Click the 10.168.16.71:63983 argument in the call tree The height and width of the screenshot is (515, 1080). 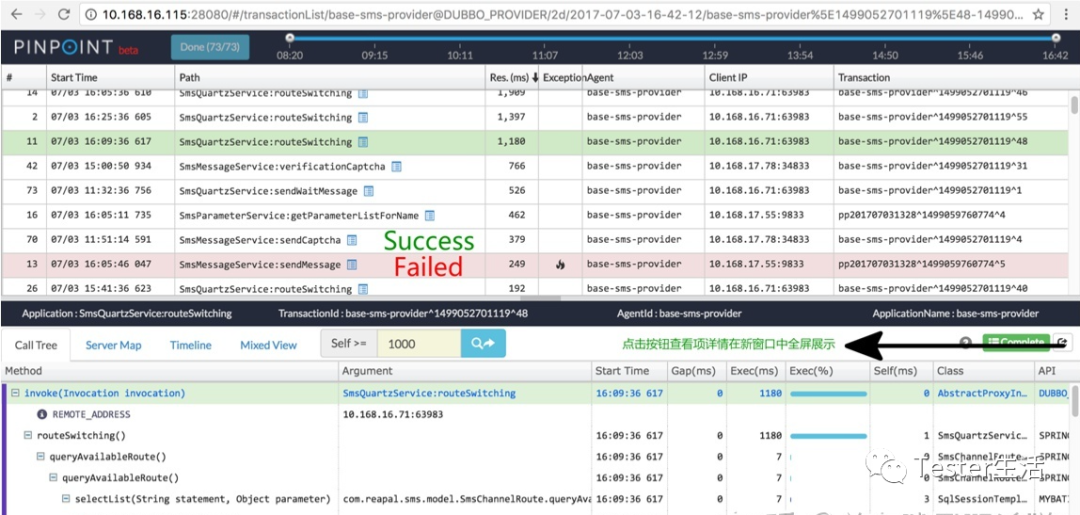(393, 414)
